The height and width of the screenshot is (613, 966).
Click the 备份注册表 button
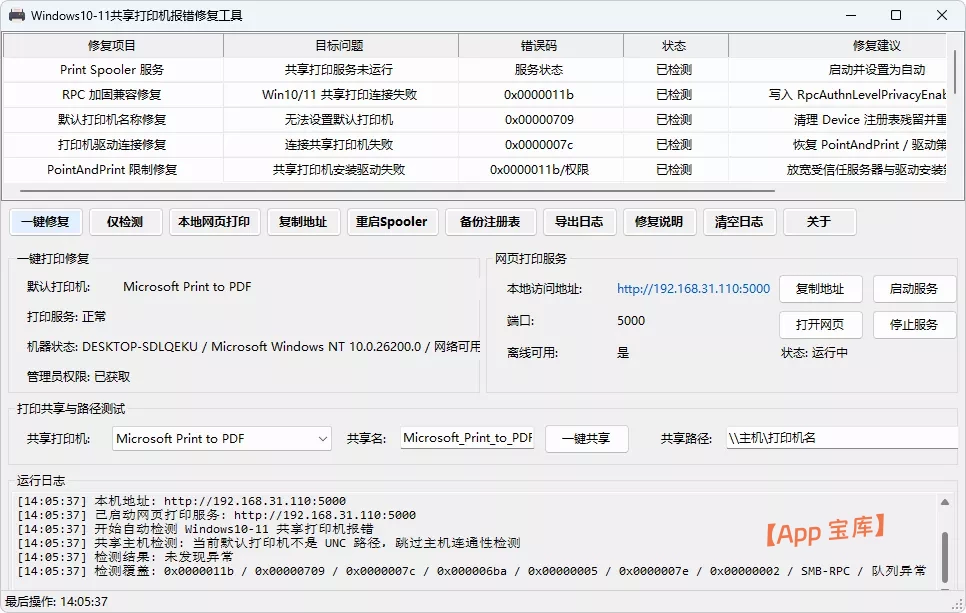pyautogui.click(x=490, y=222)
